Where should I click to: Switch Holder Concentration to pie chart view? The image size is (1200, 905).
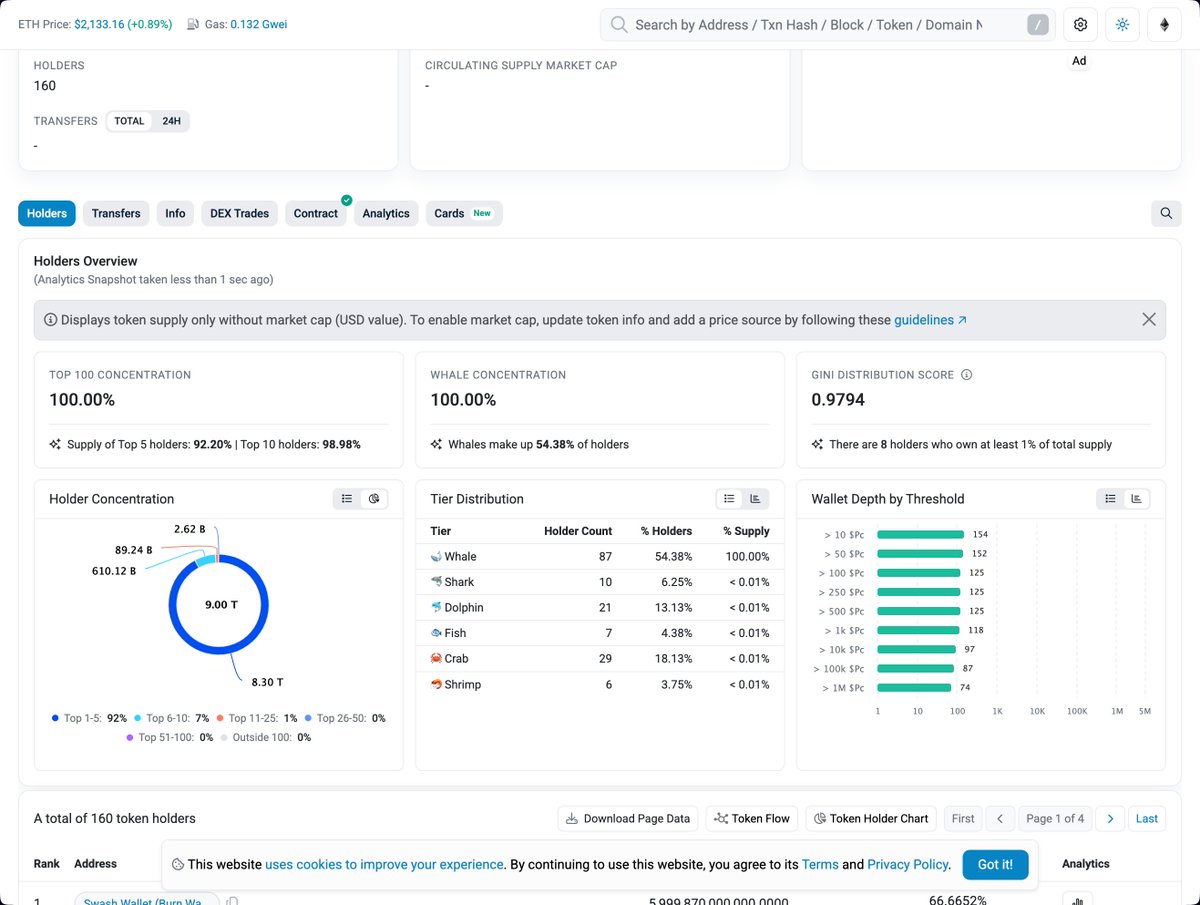point(374,499)
